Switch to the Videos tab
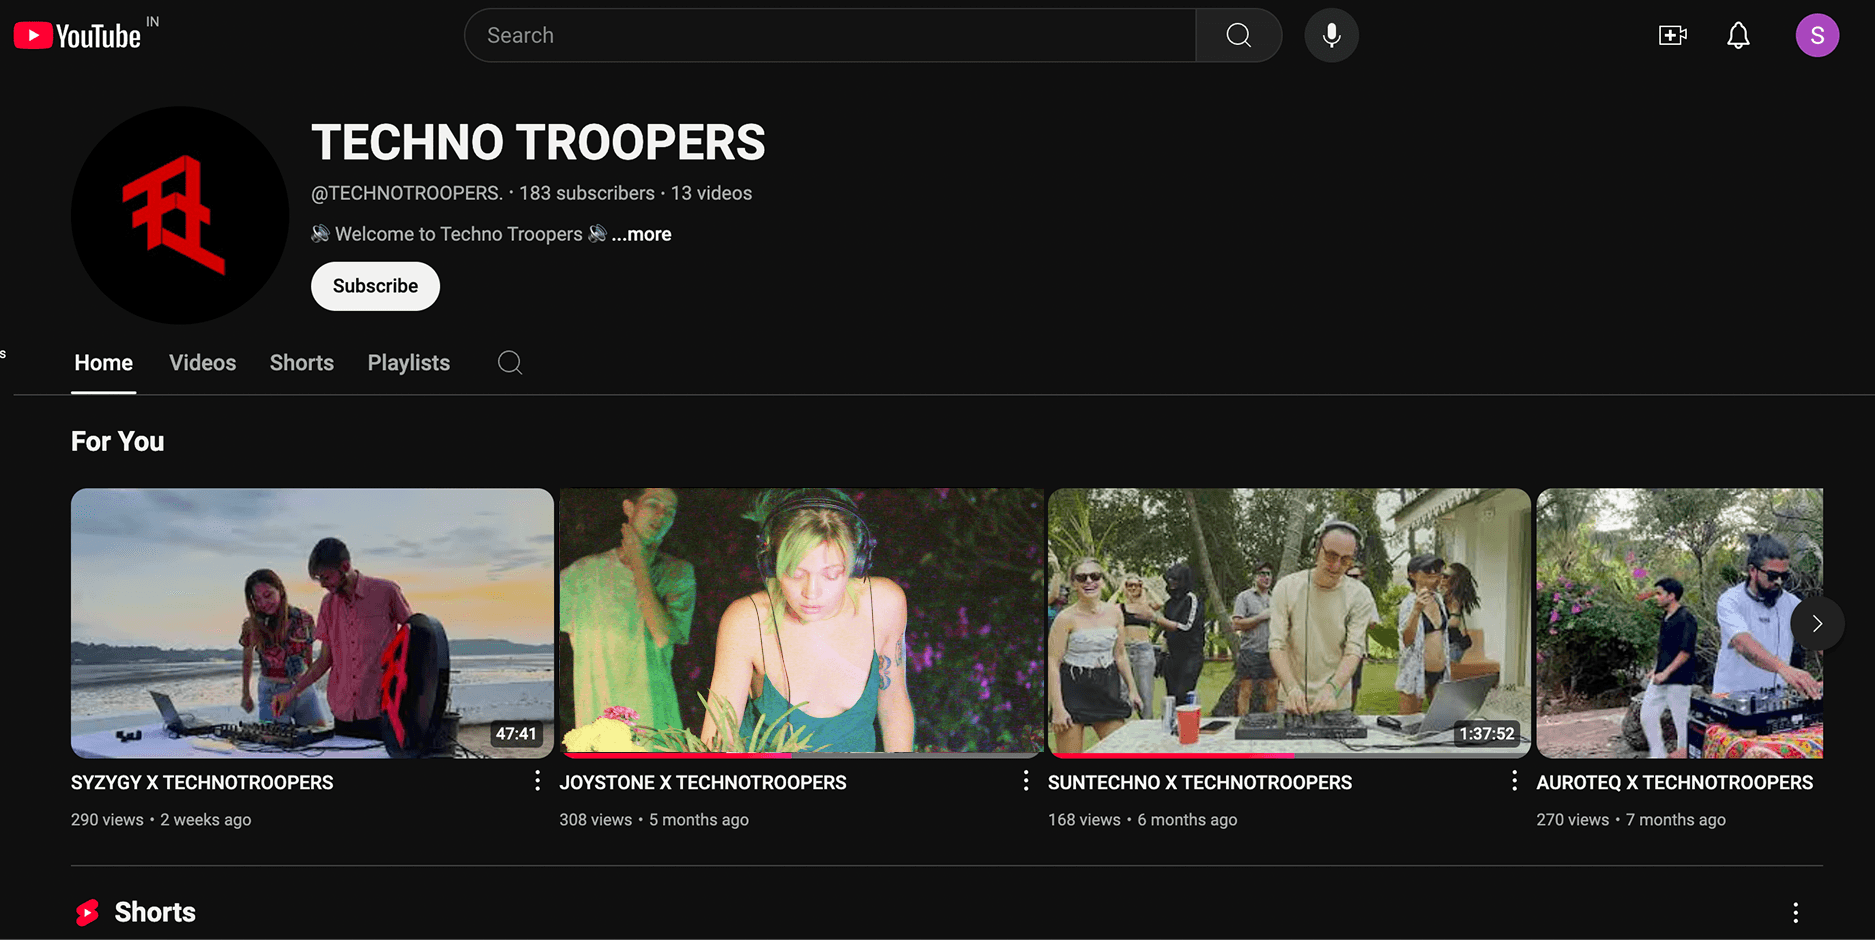1875x940 pixels. coord(202,363)
